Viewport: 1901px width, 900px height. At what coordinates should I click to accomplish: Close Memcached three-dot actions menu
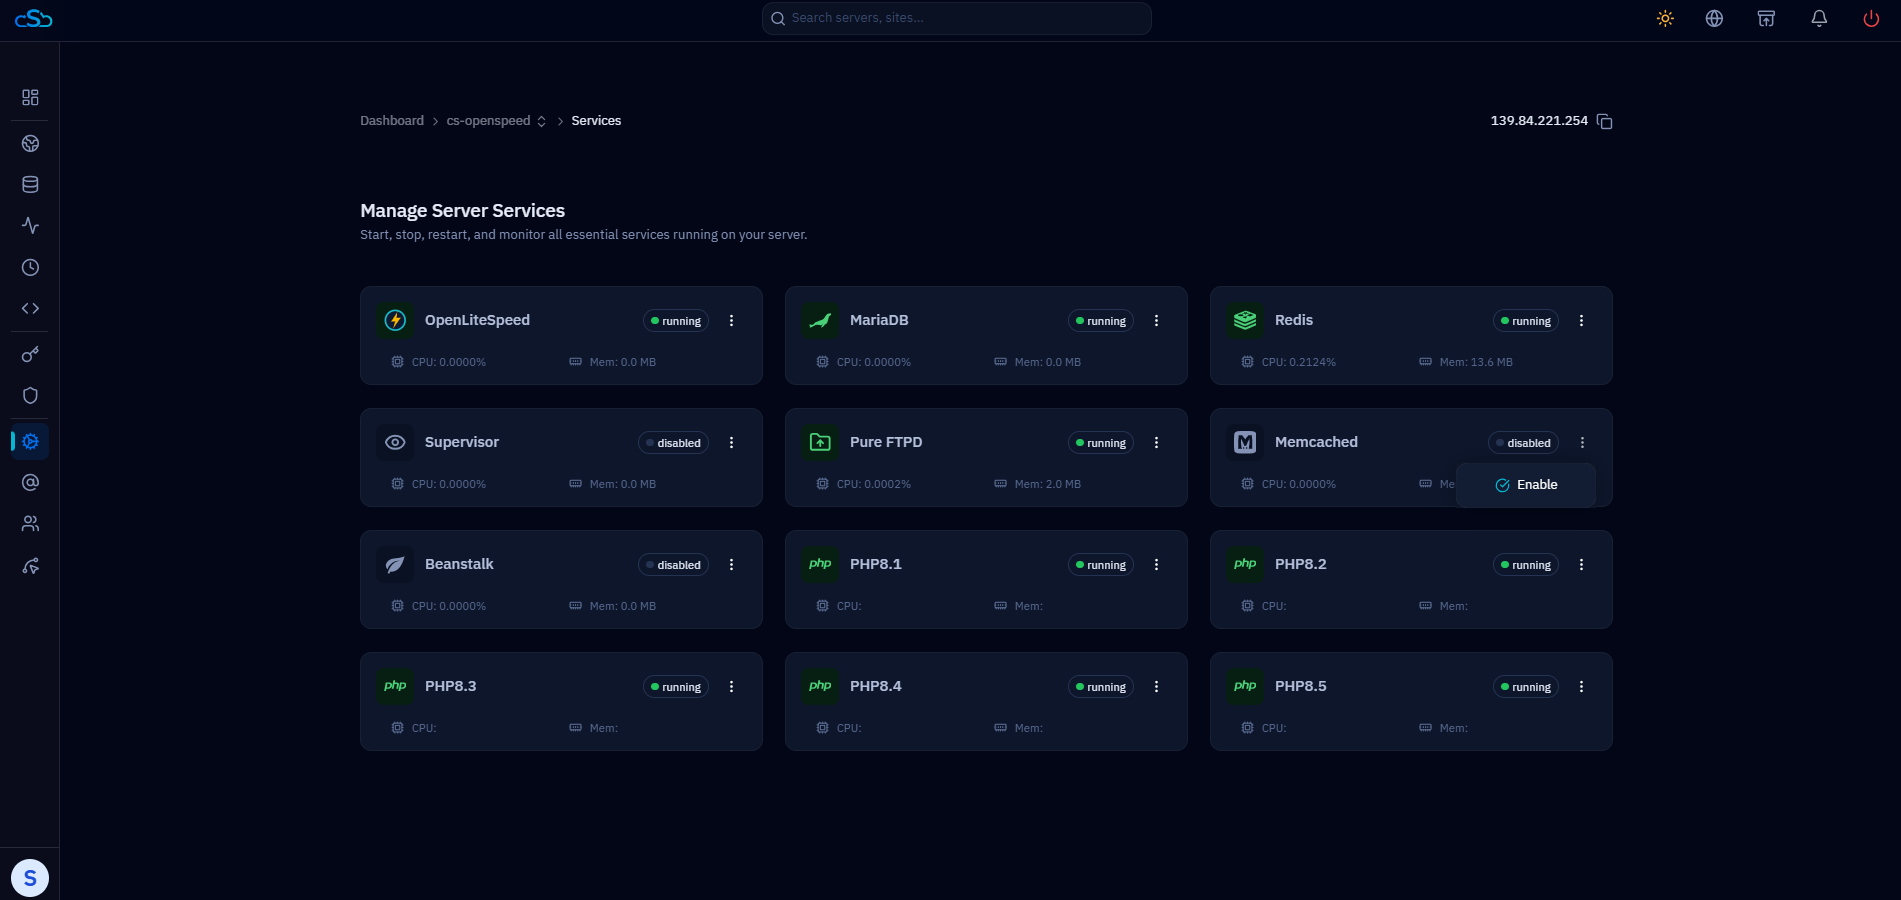pyautogui.click(x=1582, y=442)
